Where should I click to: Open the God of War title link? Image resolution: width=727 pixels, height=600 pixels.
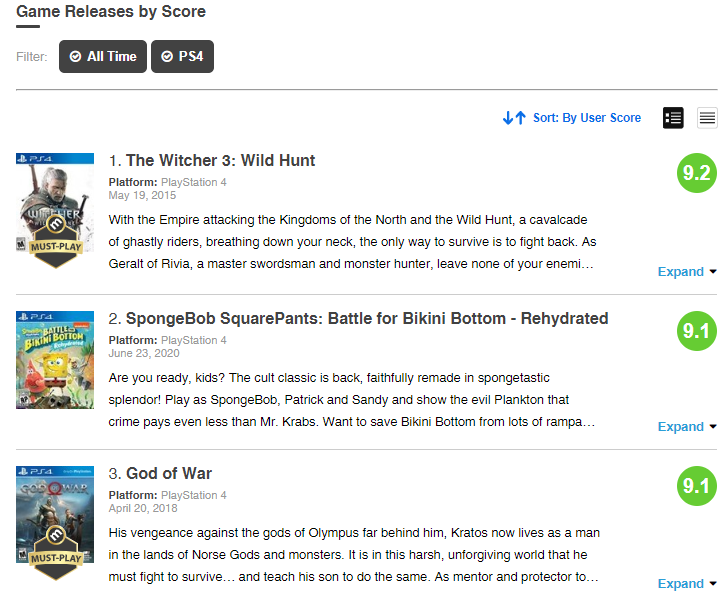tap(168, 474)
